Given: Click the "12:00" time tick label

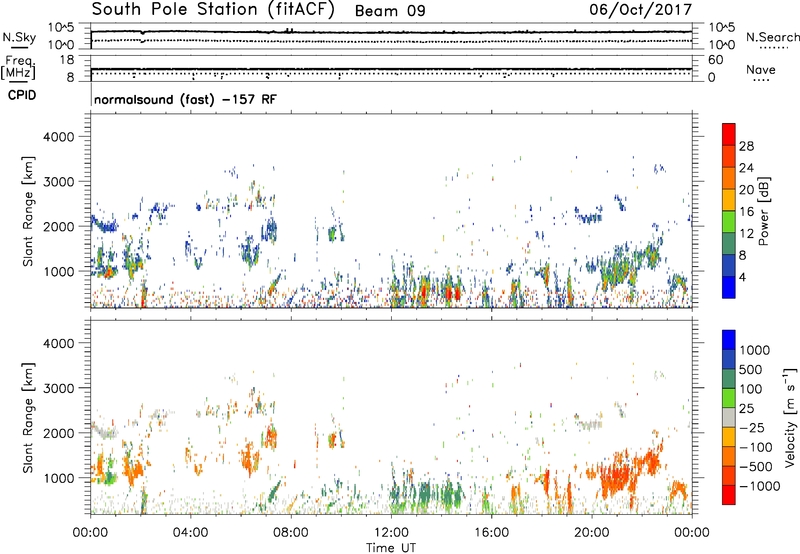Looking at the screenshot, I should [391, 533].
